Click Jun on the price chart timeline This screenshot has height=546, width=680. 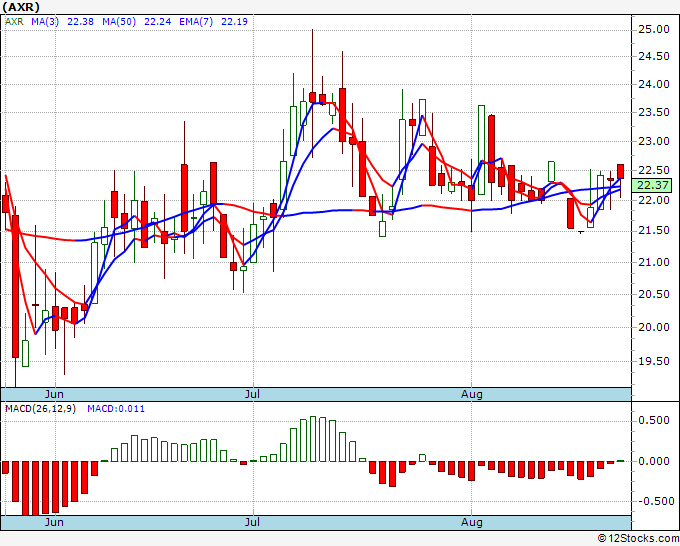pyautogui.click(x=54, y=394)
